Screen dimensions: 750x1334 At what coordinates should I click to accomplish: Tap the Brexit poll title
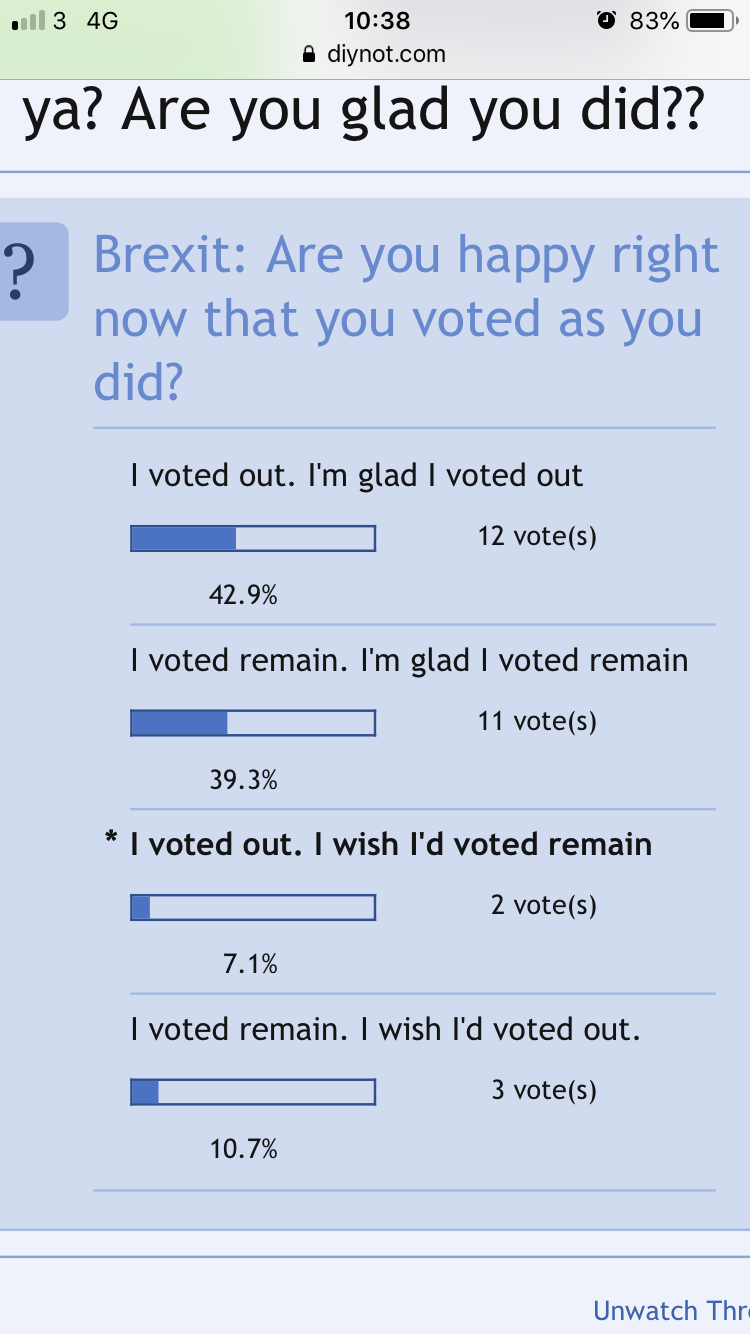405,319
